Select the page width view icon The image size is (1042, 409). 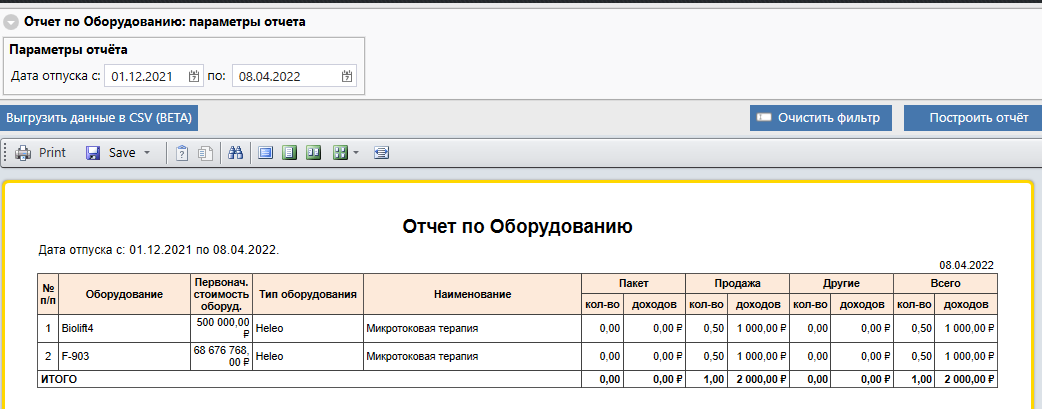266,153
